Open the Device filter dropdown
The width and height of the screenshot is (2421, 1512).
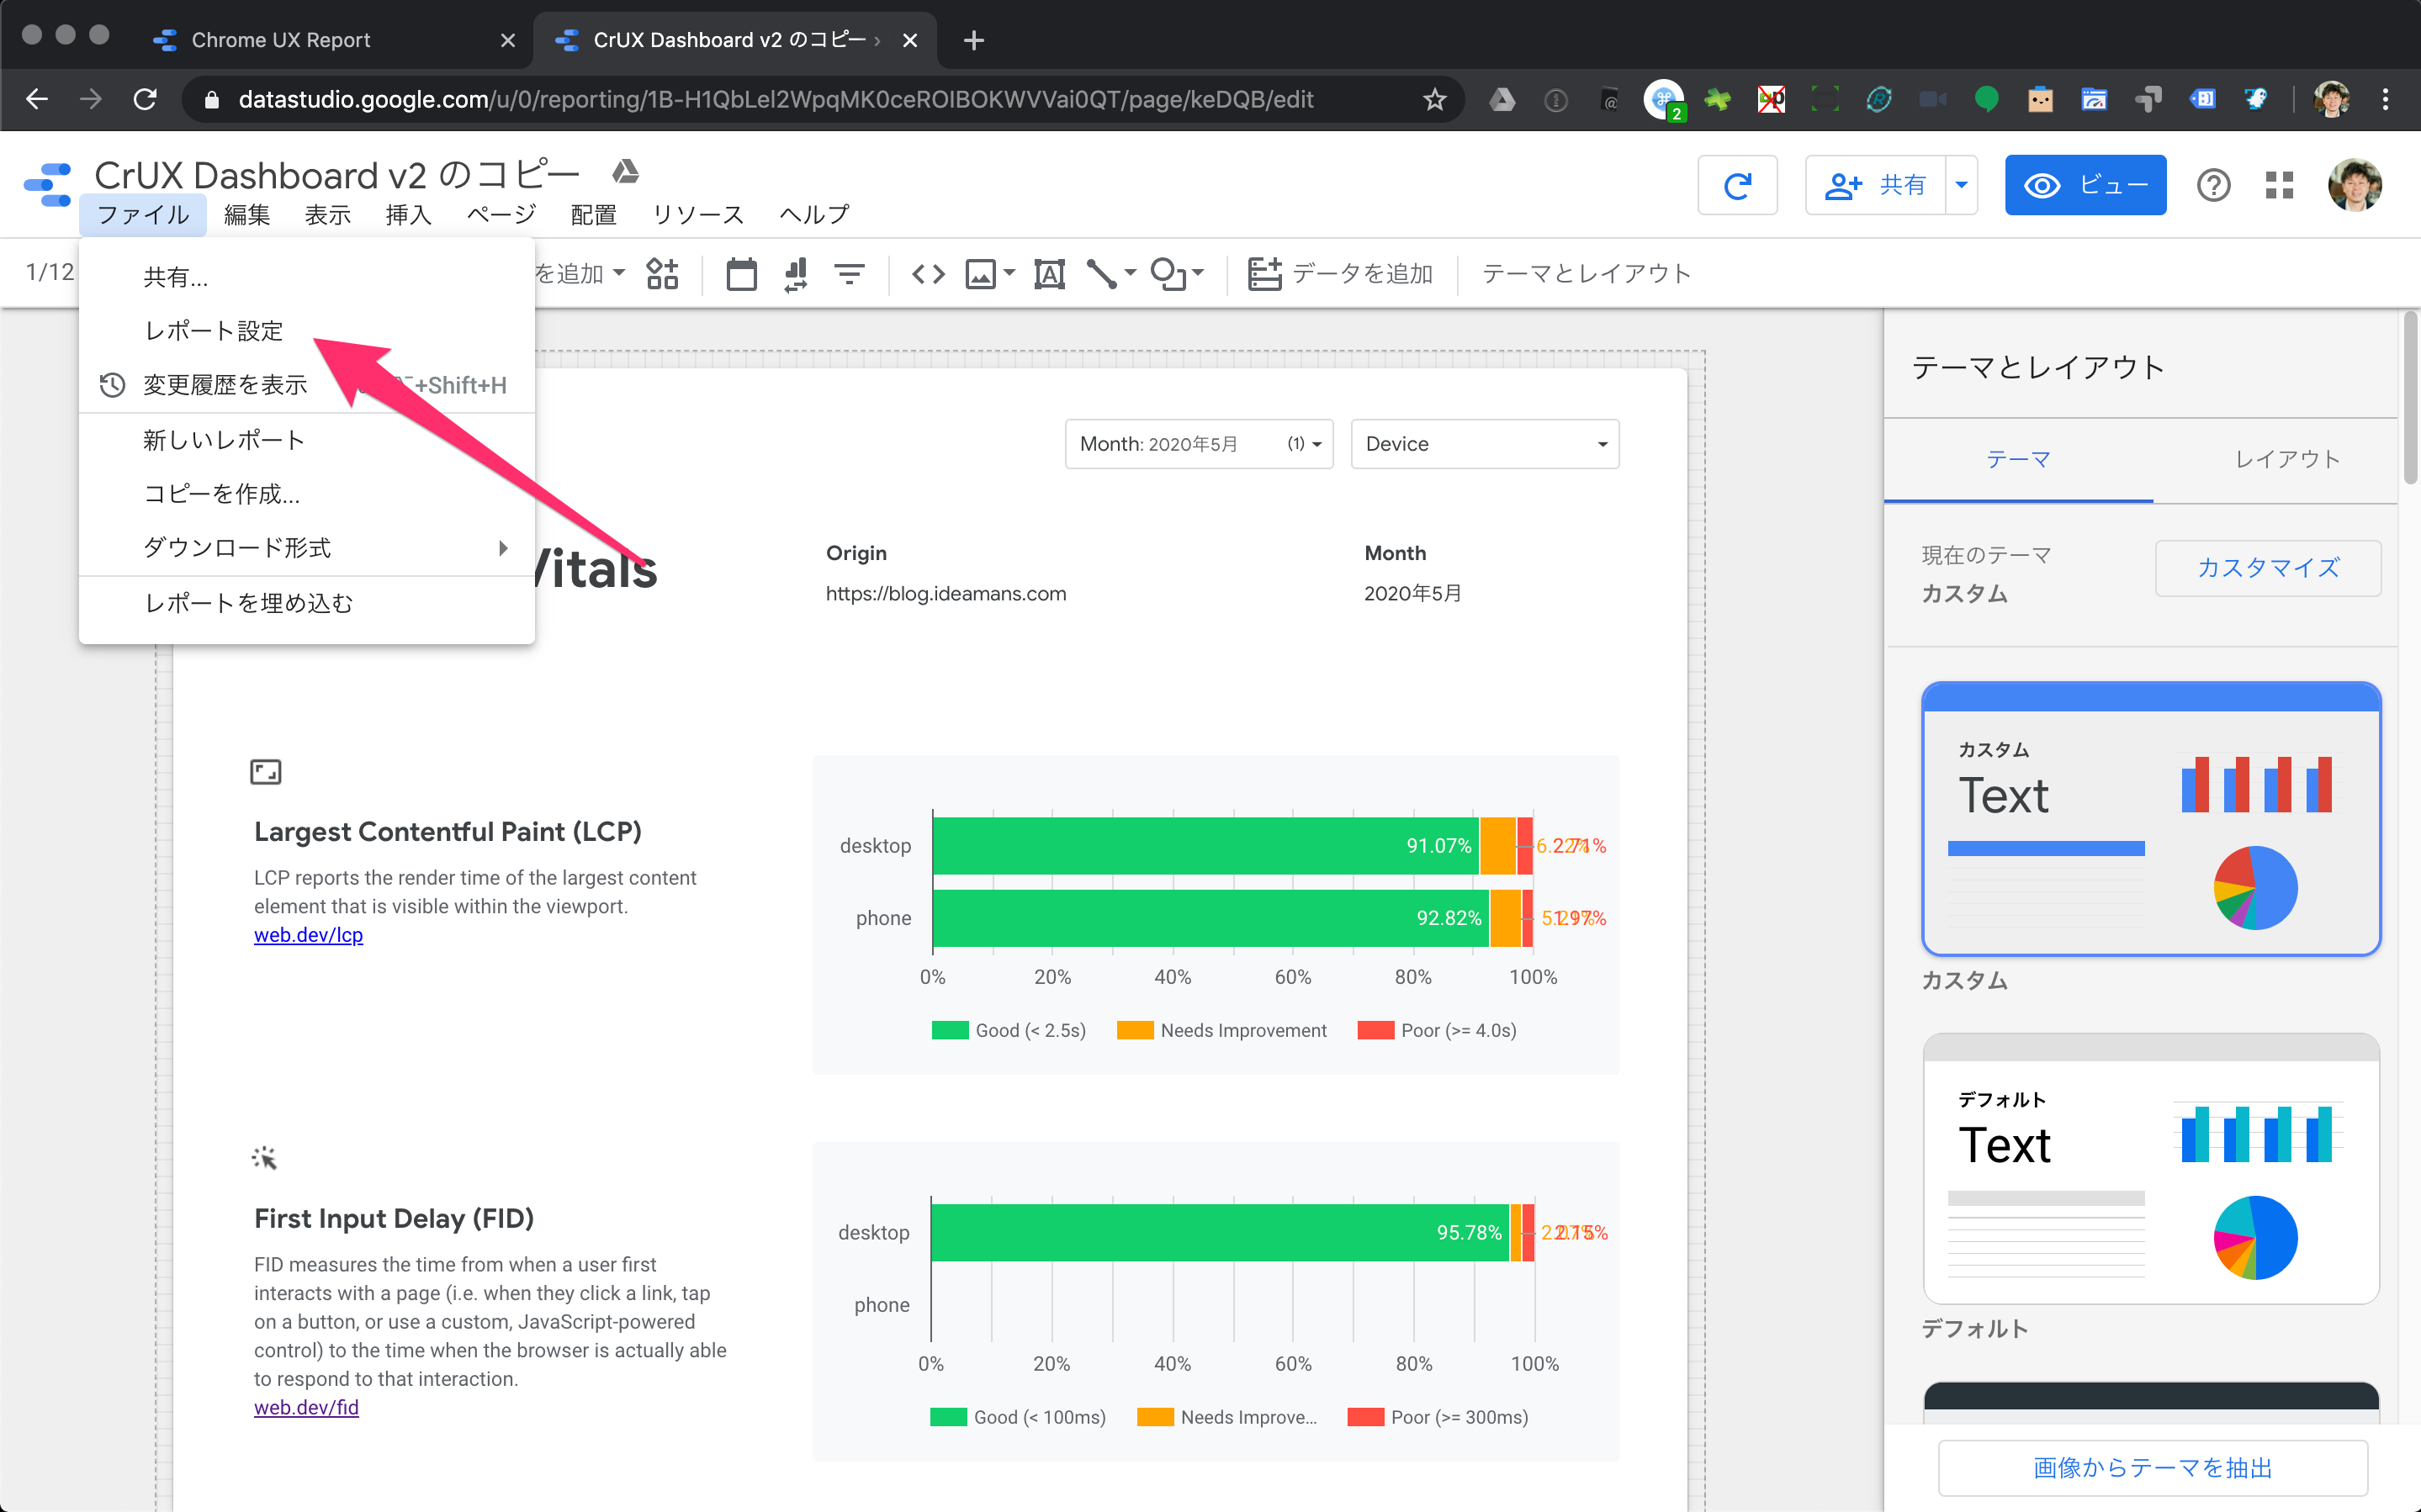click(1485, 444)
